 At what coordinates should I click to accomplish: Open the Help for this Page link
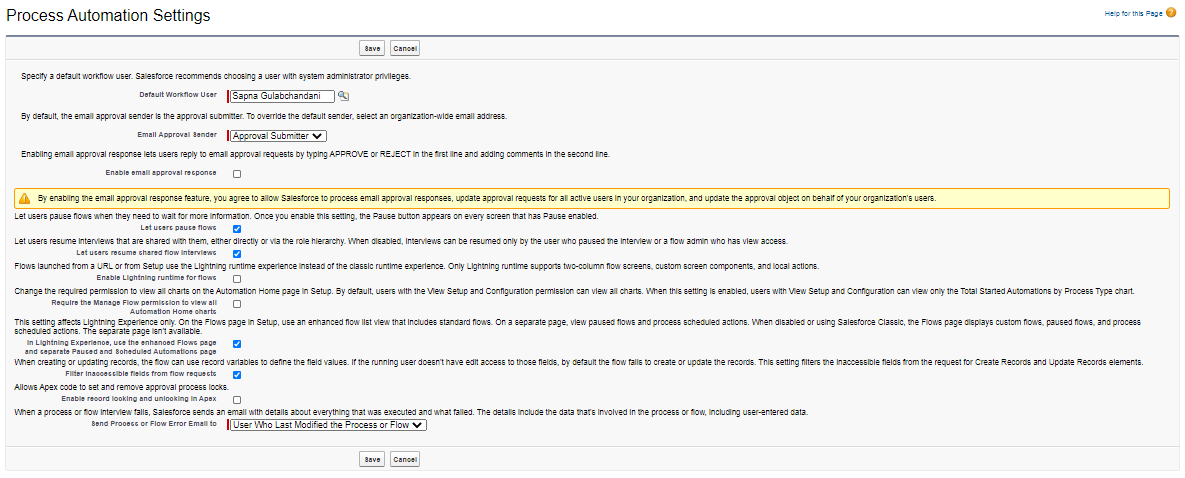[x=1132, y=12]
